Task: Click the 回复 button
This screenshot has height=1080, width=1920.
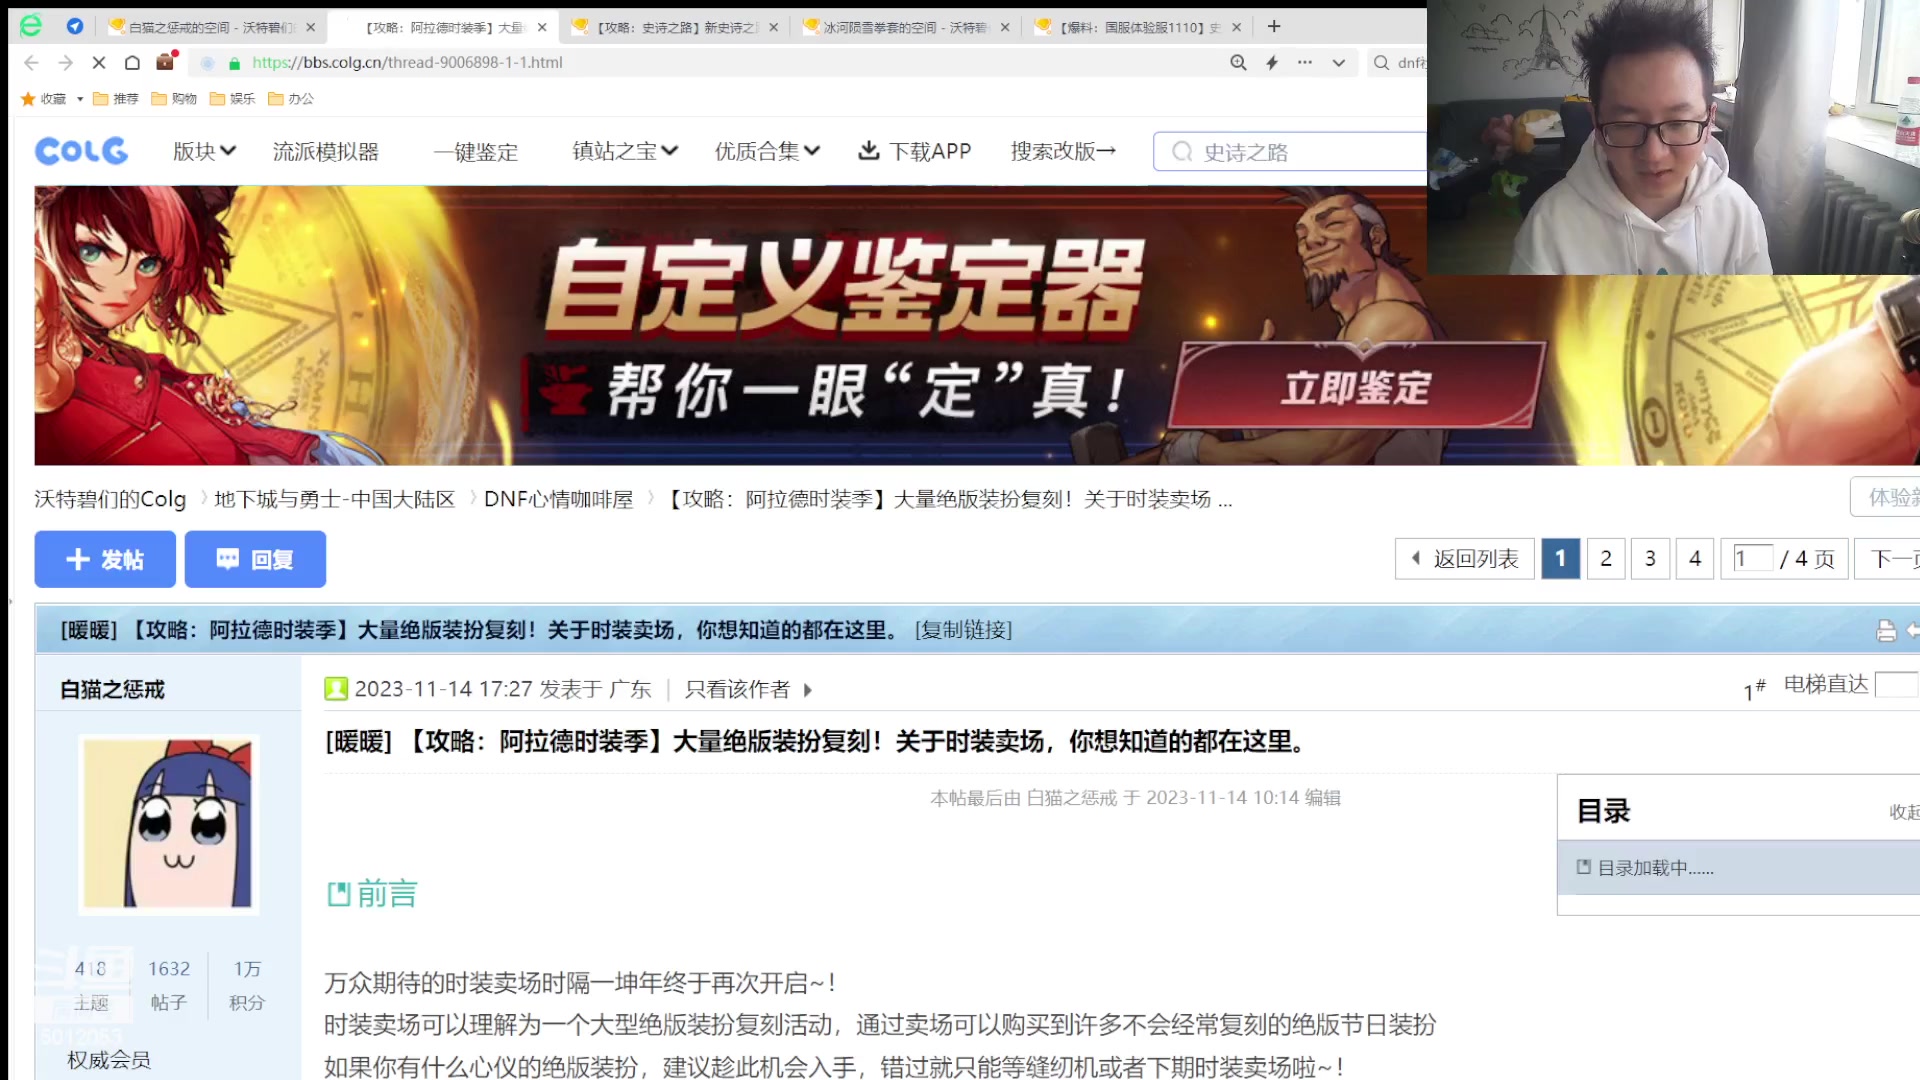Action: click(255, 559)
